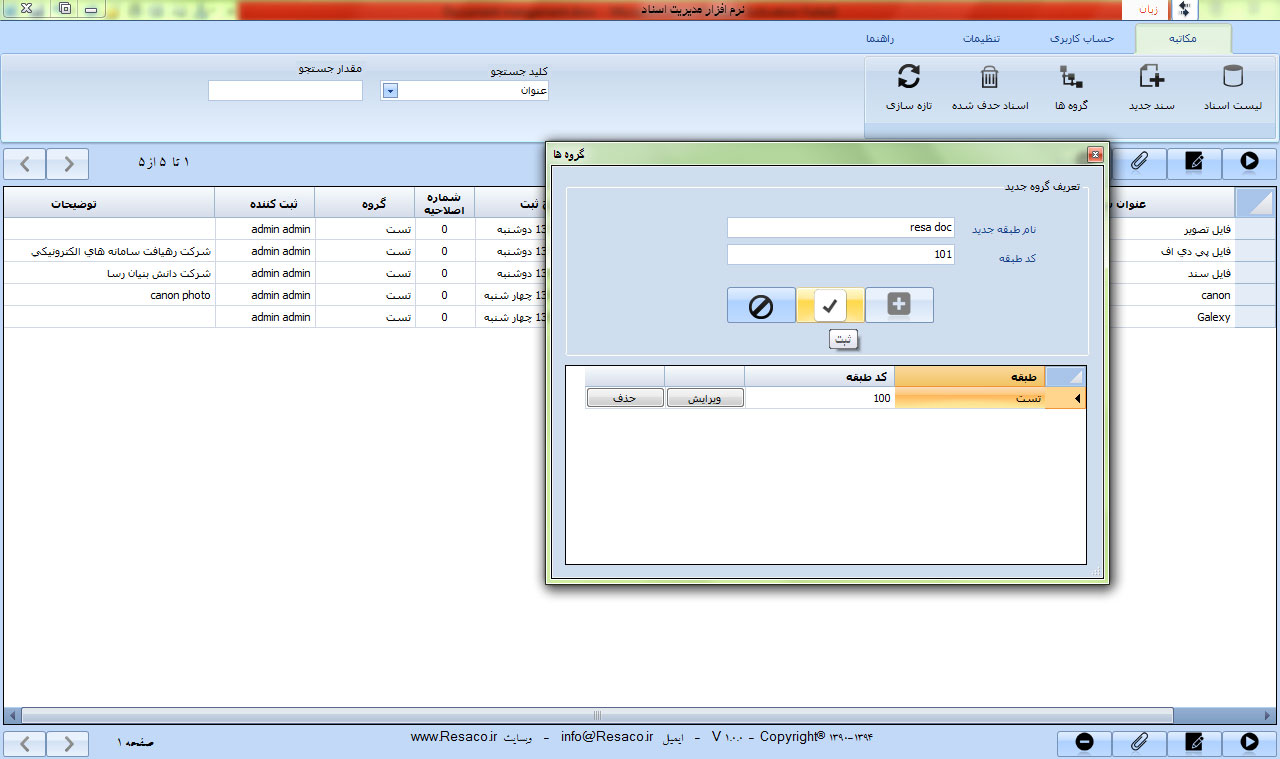Image resolution: width=1280 pixels, height=759 pixels.
Task: Click the checkmark ثبت button in dialog
Action: coord(830,305)
